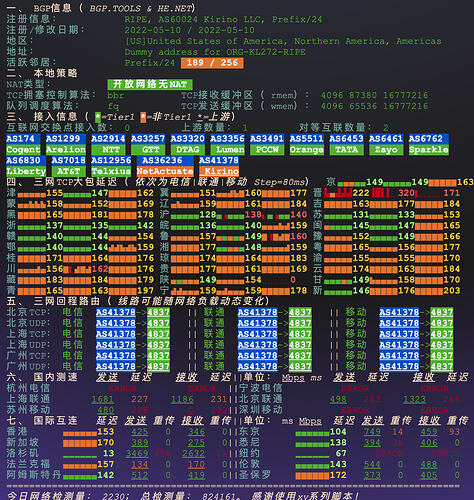Viewport: 474px width, 500px height.
Task: Select the bbr congestion algorithm value
Action: (116, 95)
